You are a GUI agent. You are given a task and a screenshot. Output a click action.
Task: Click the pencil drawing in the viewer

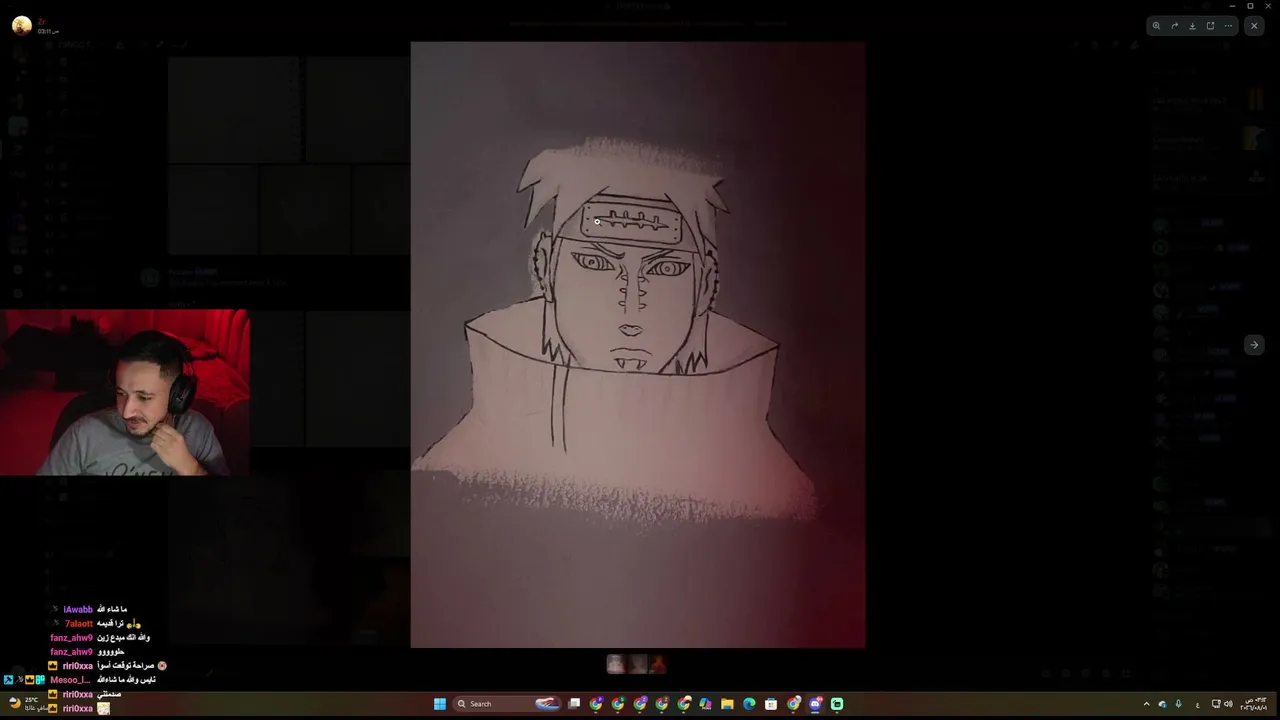point(638,345)
